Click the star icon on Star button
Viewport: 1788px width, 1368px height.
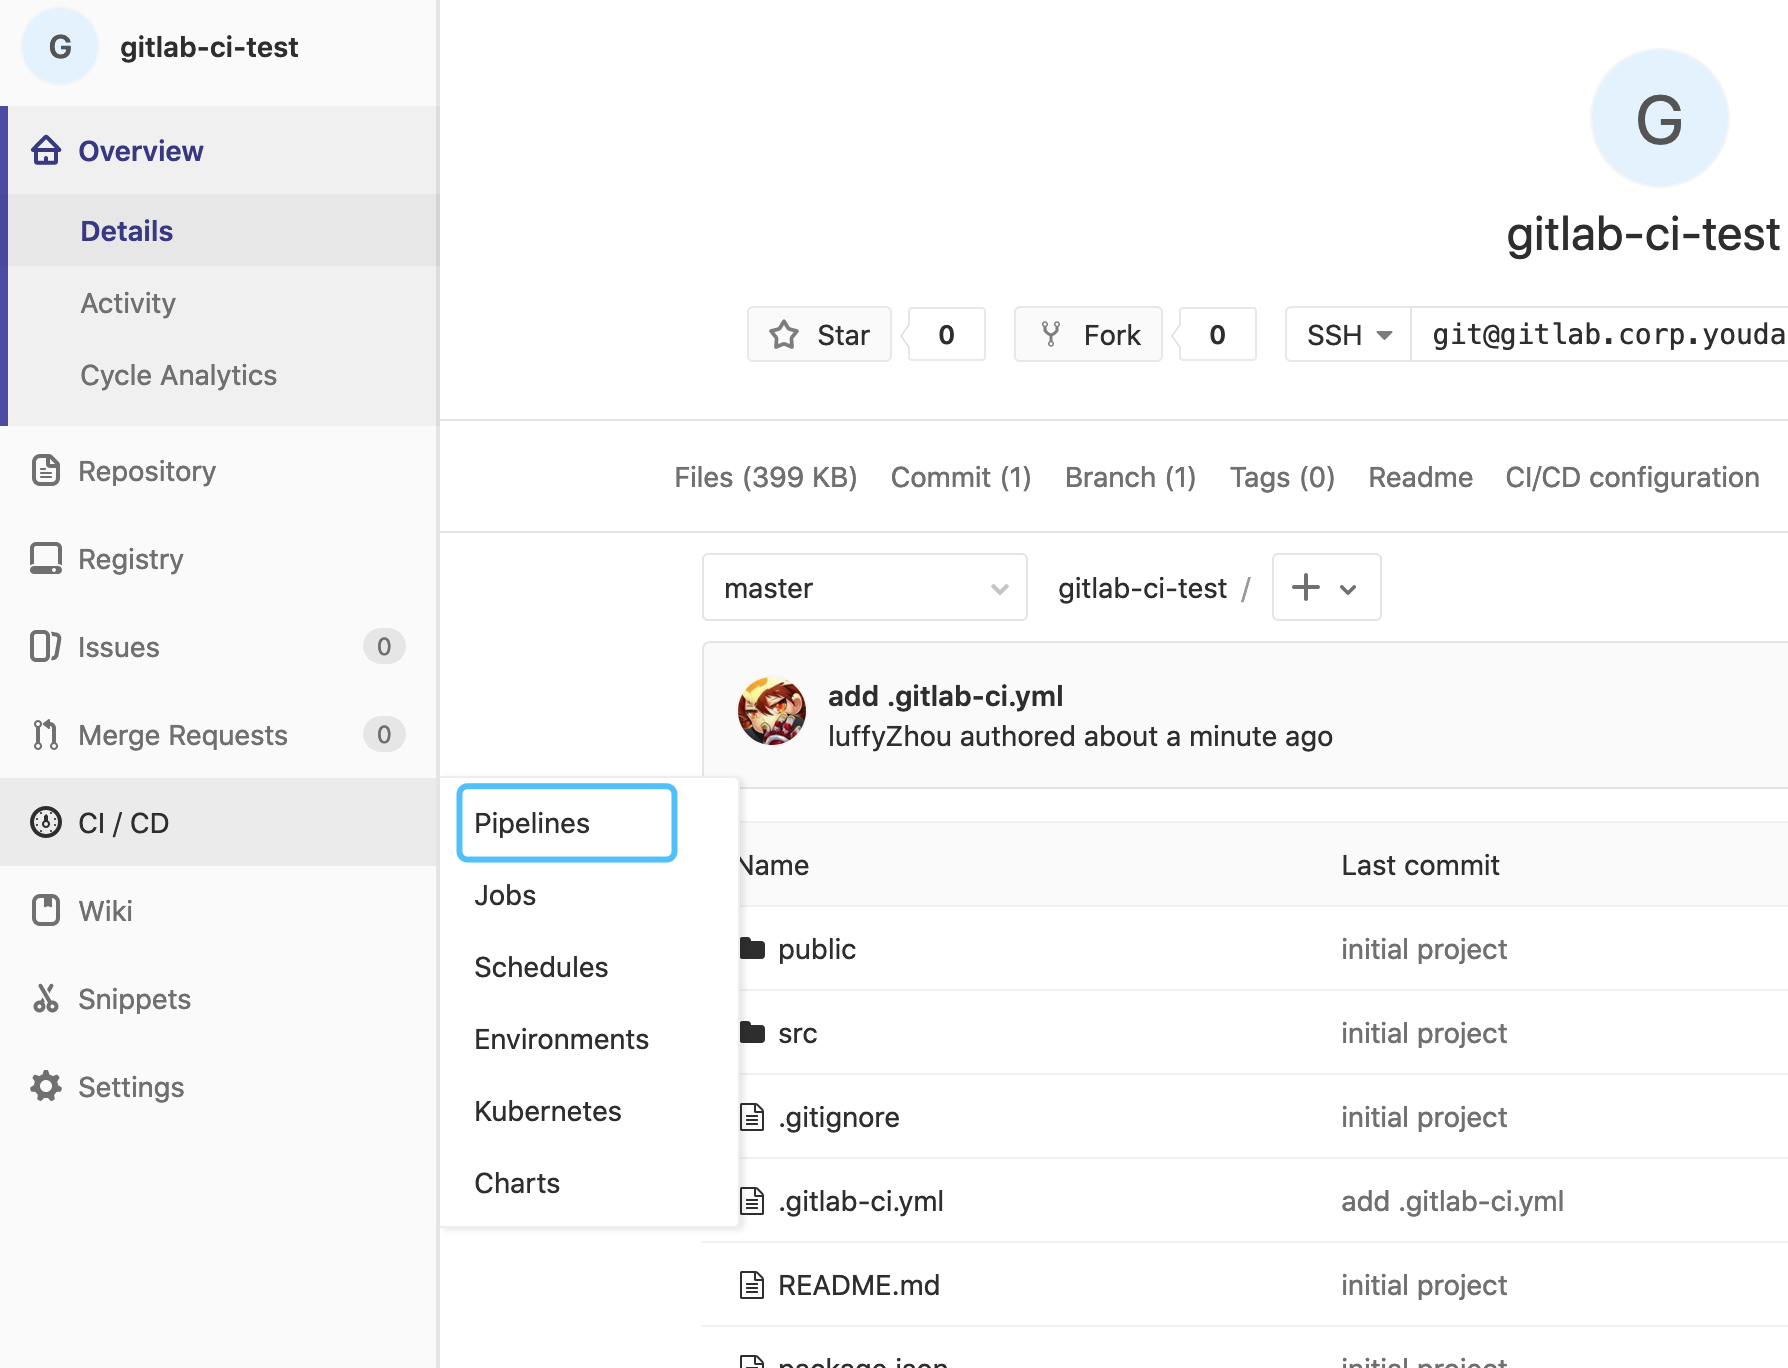[784, 334]
